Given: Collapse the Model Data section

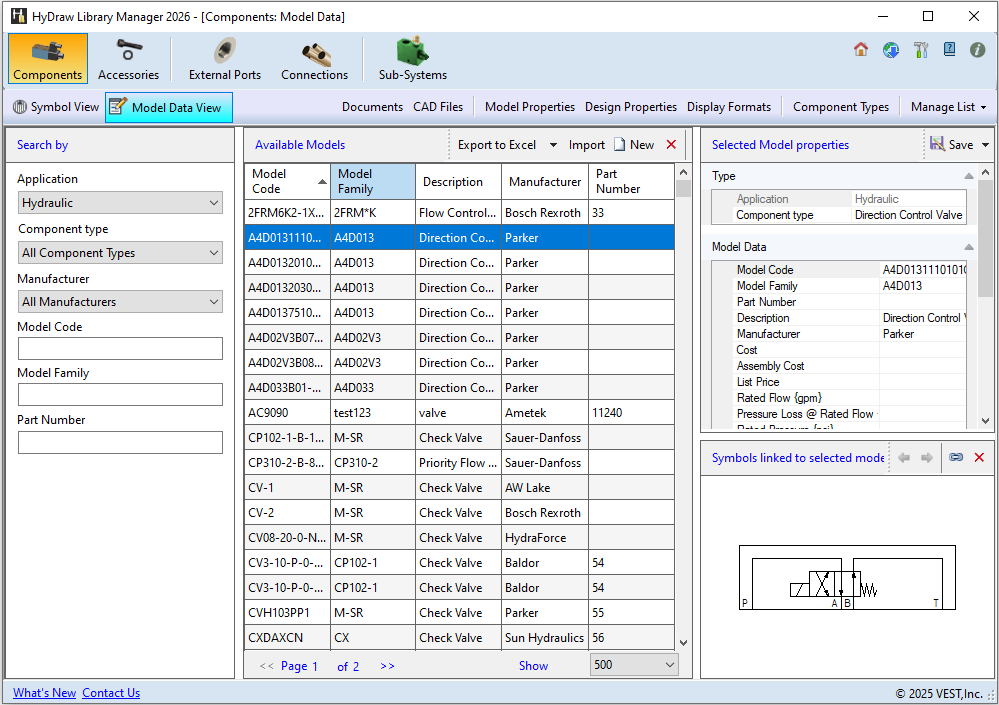Looking at the screenshot, I should (968, 247).
